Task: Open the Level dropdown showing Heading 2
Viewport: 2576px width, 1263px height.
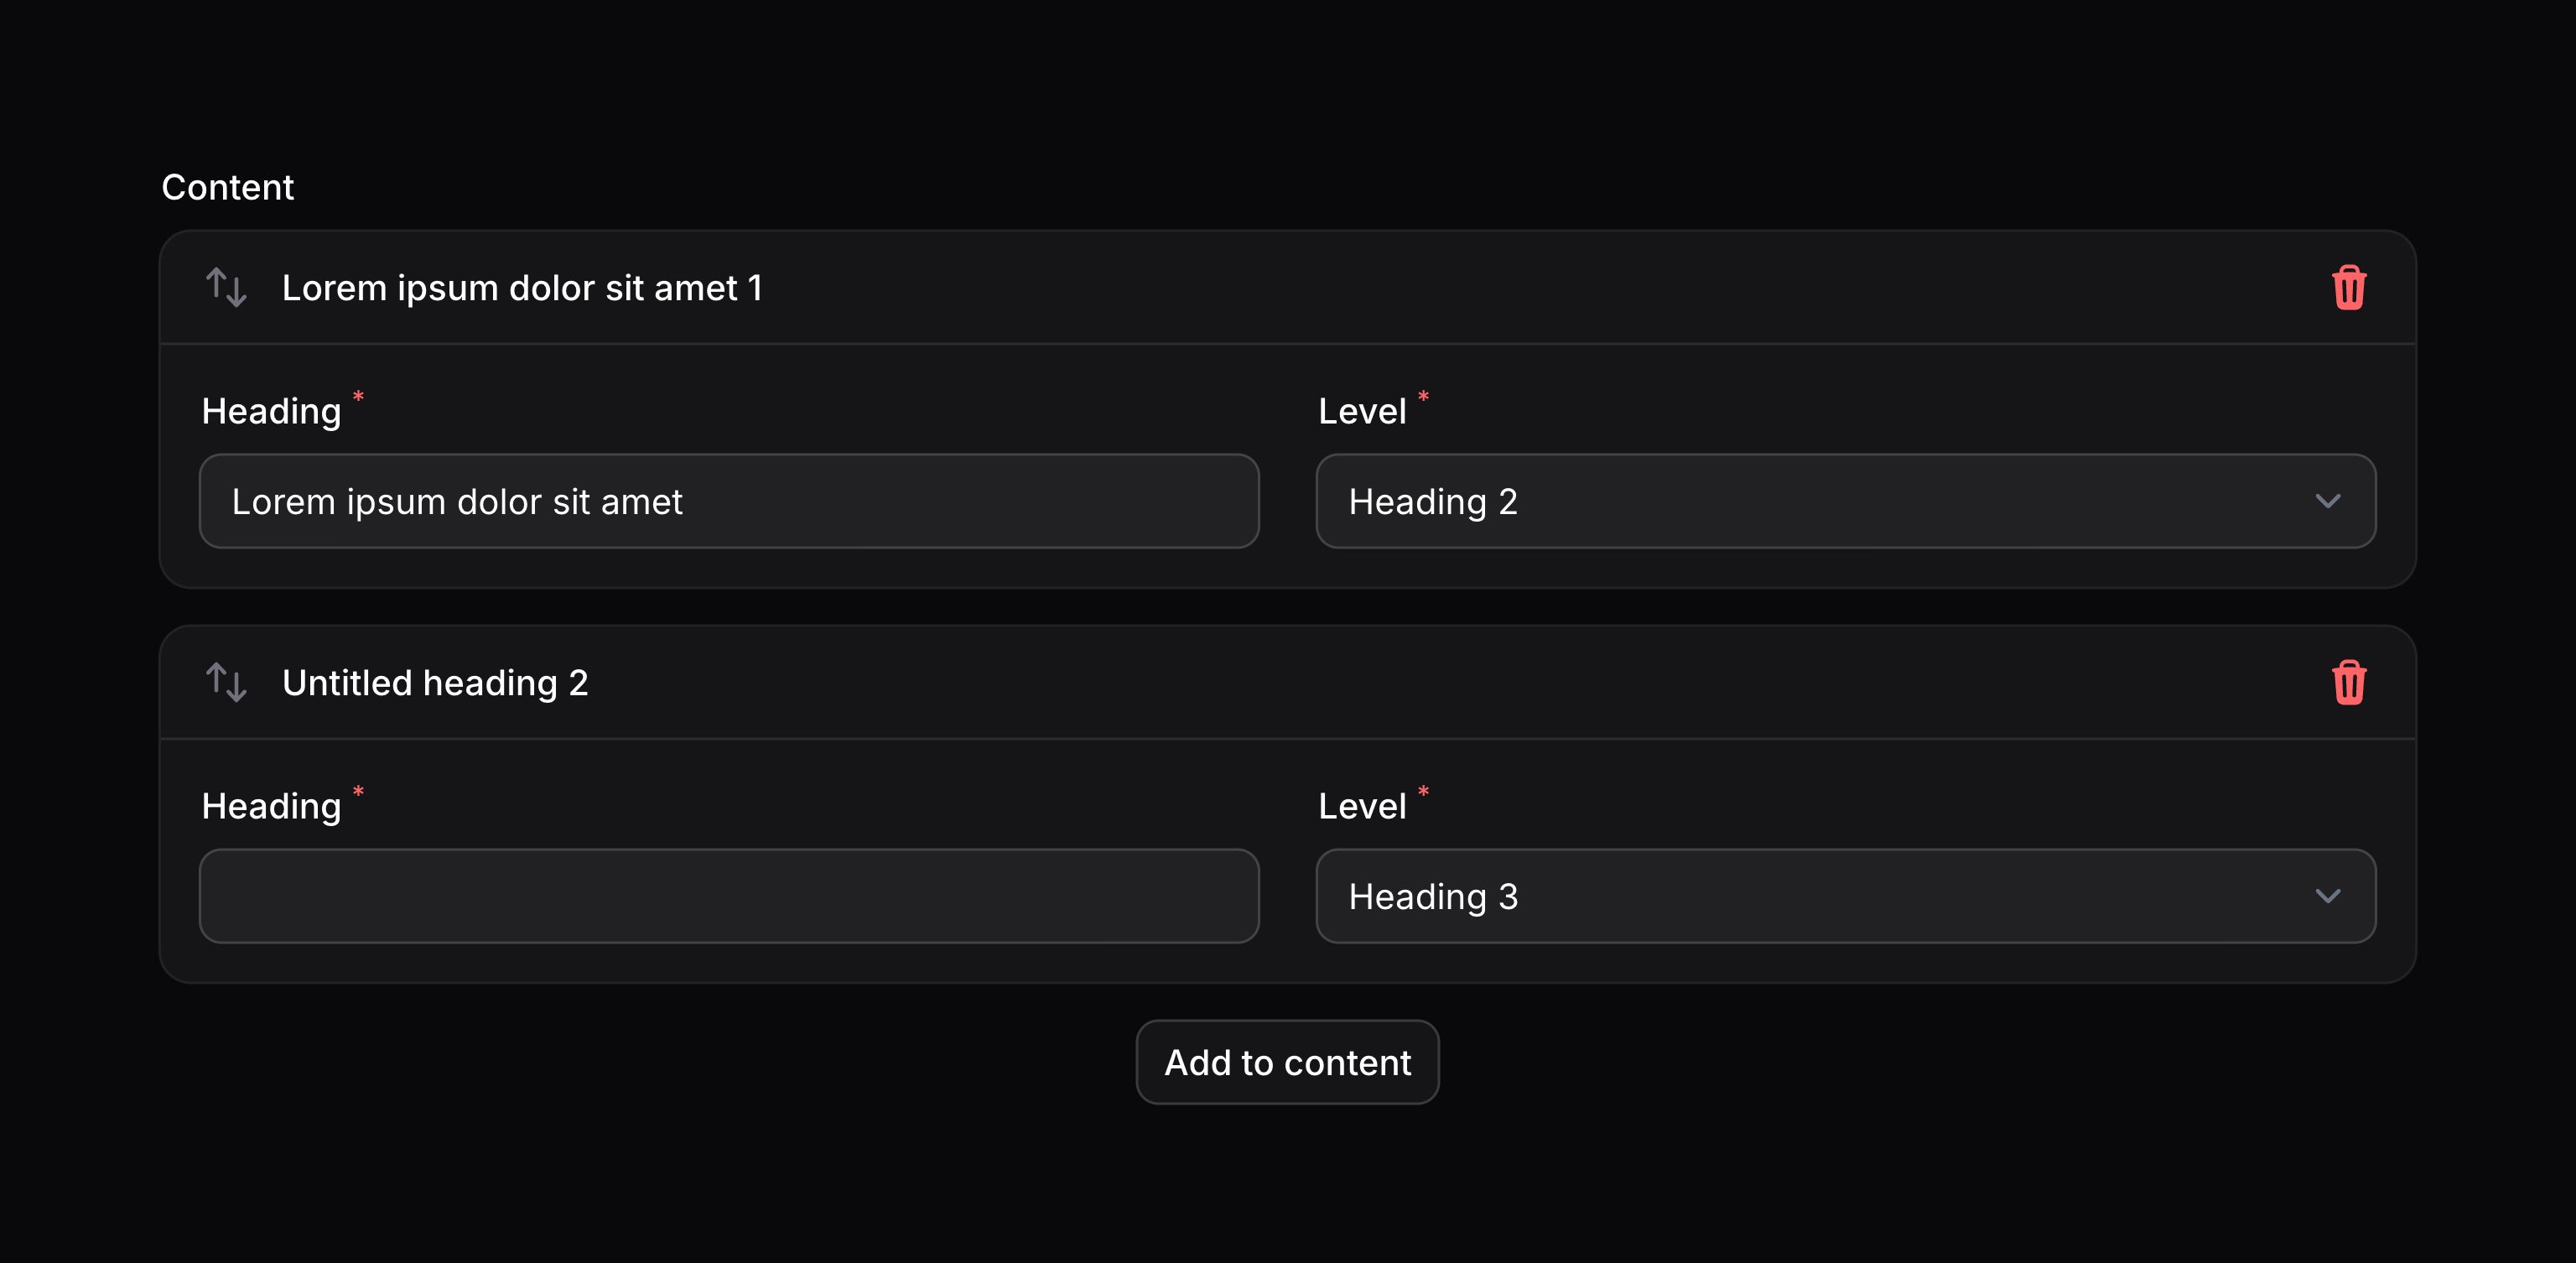Action: tap(1845, 501)
